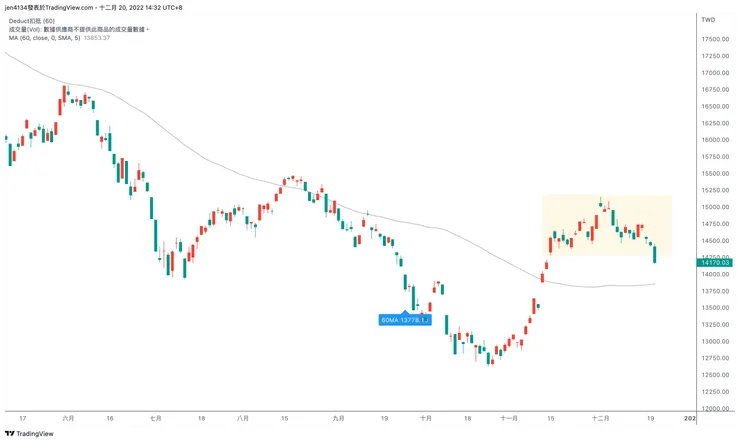The width and height of the screenshot is (740, 442).
Task: Click the 十二月 label on time axis
Action: [600, 419]
